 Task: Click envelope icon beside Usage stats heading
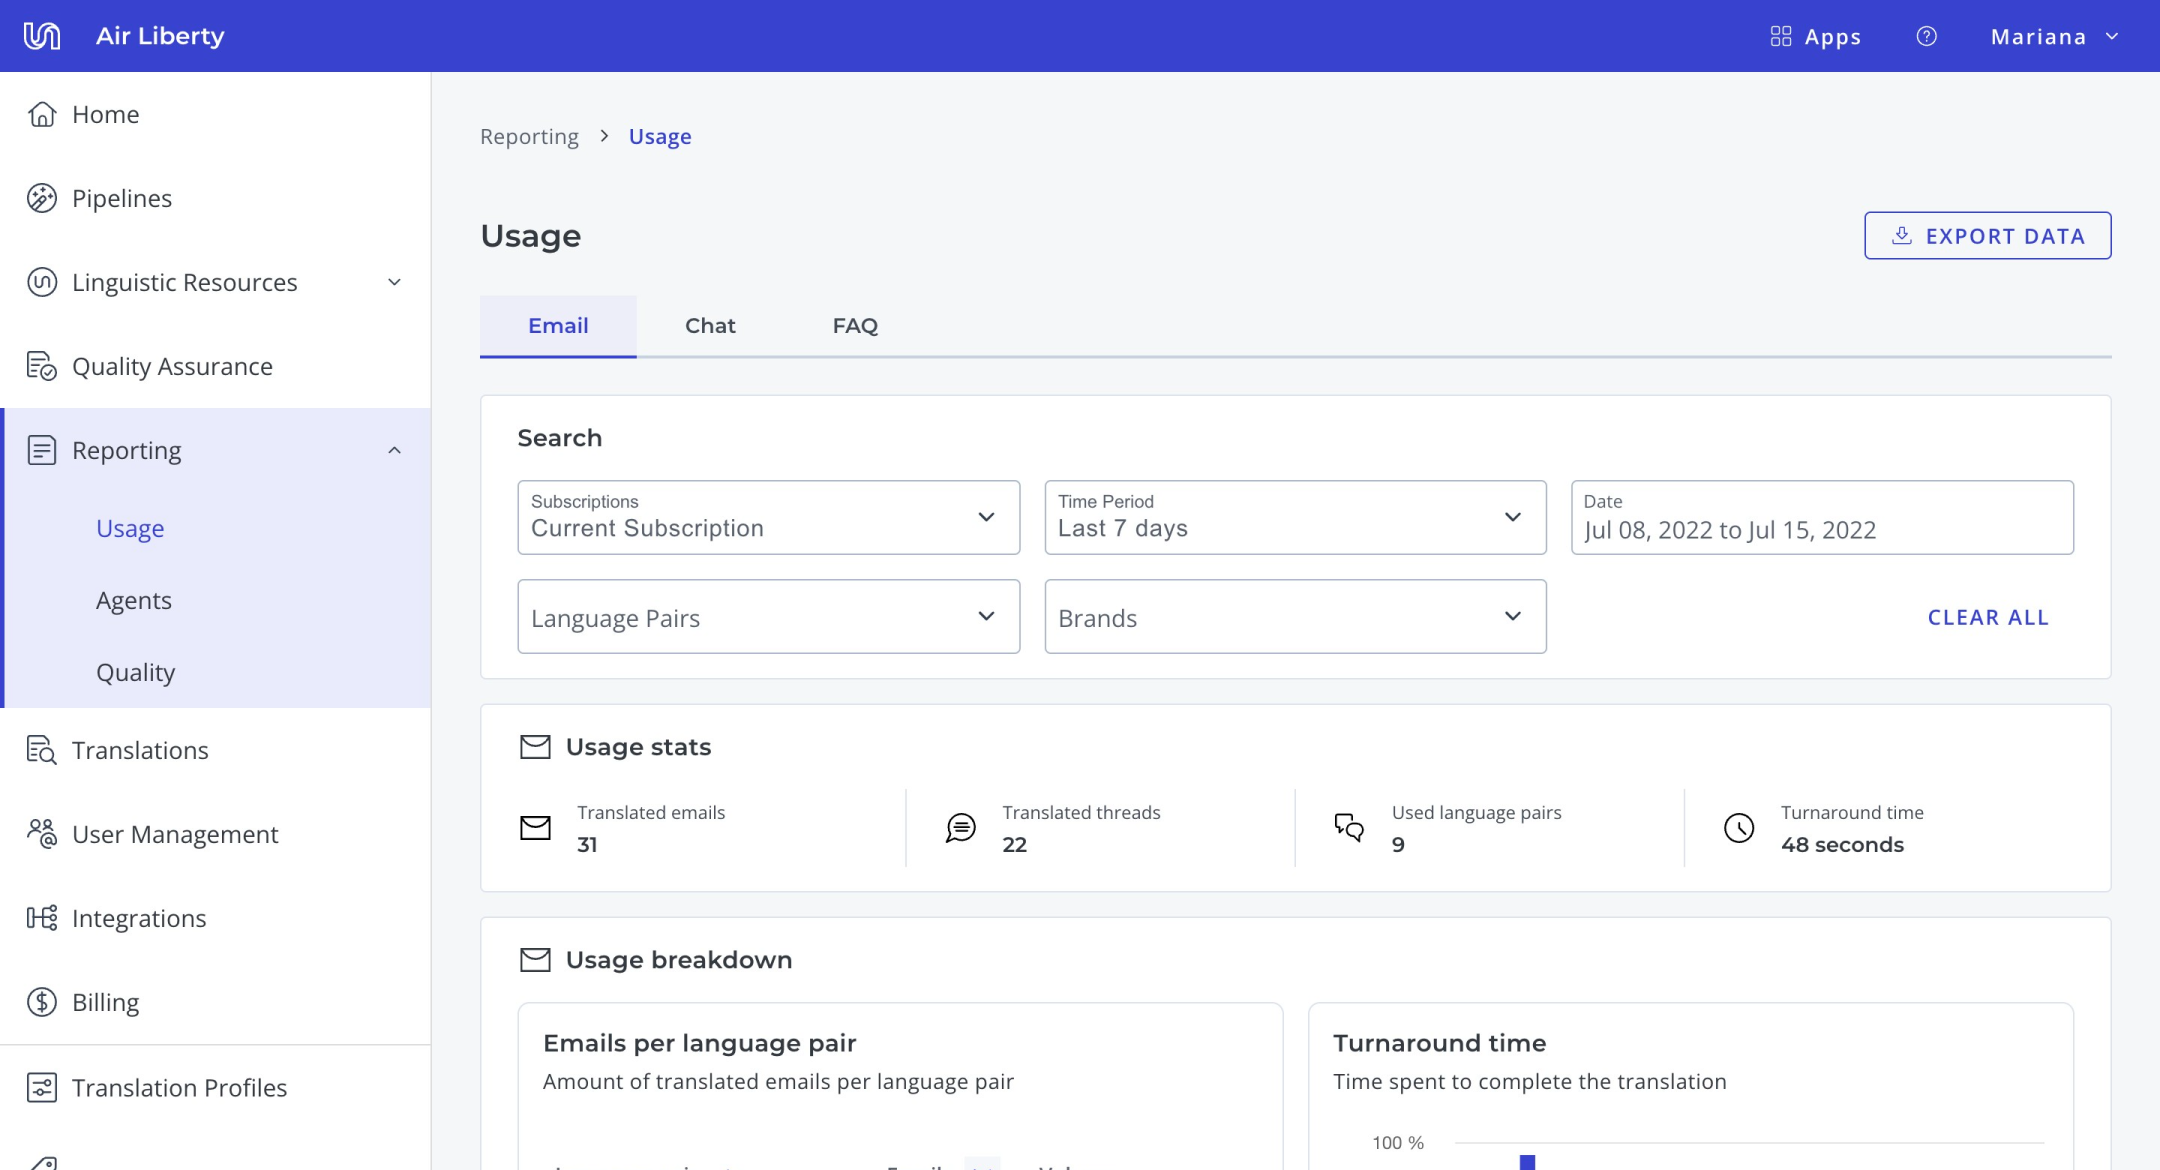535,747
